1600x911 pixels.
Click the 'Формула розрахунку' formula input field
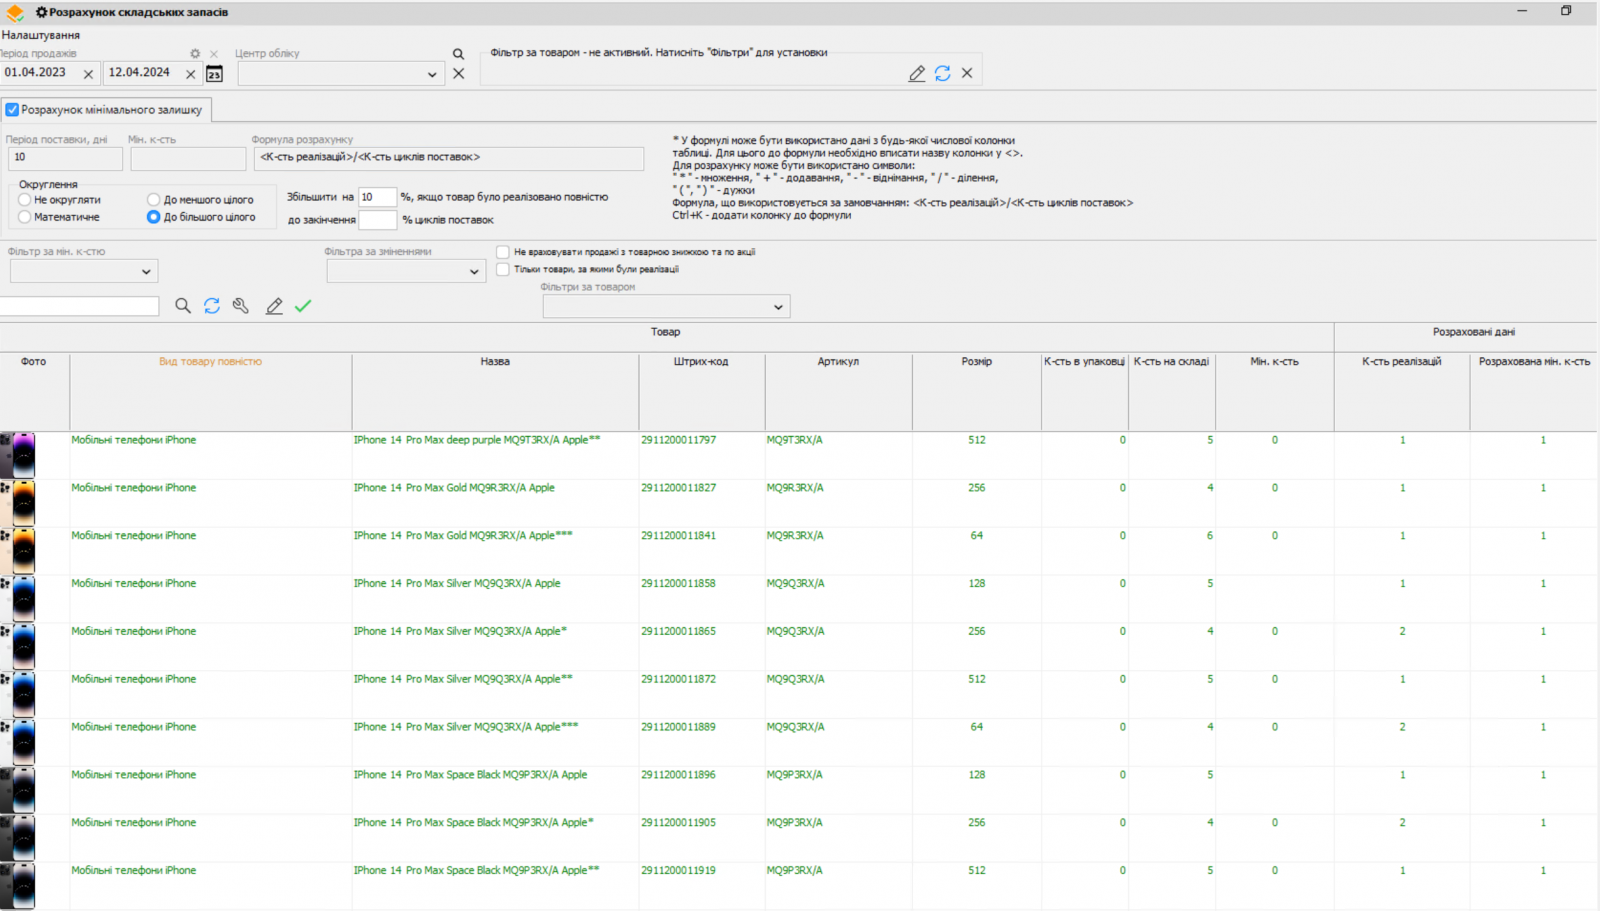(x=449, y=158)
